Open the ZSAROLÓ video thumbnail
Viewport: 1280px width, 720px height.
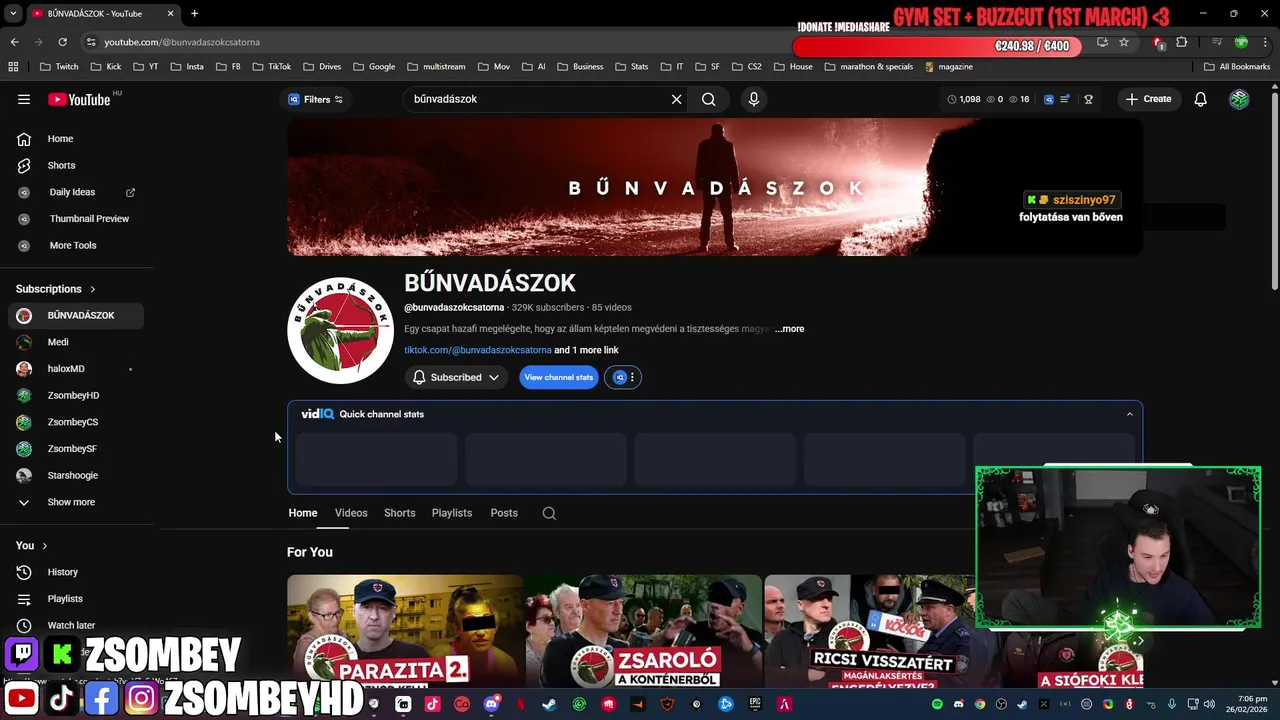click(644, 633)
